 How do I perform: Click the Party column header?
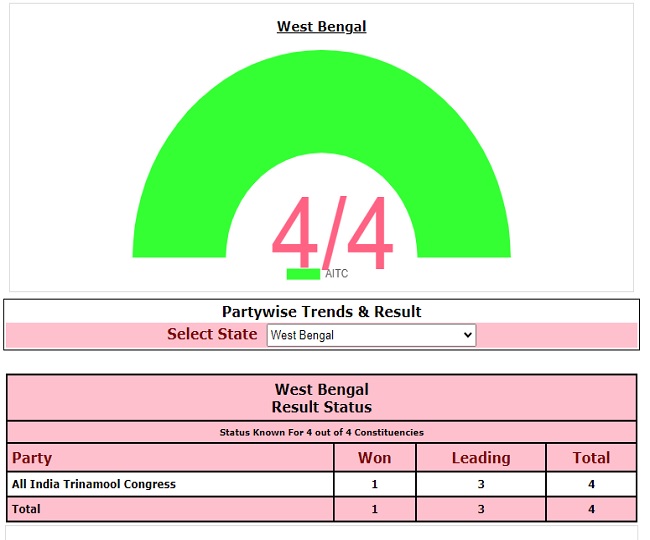pyautogui.click(x=32, y=458)
